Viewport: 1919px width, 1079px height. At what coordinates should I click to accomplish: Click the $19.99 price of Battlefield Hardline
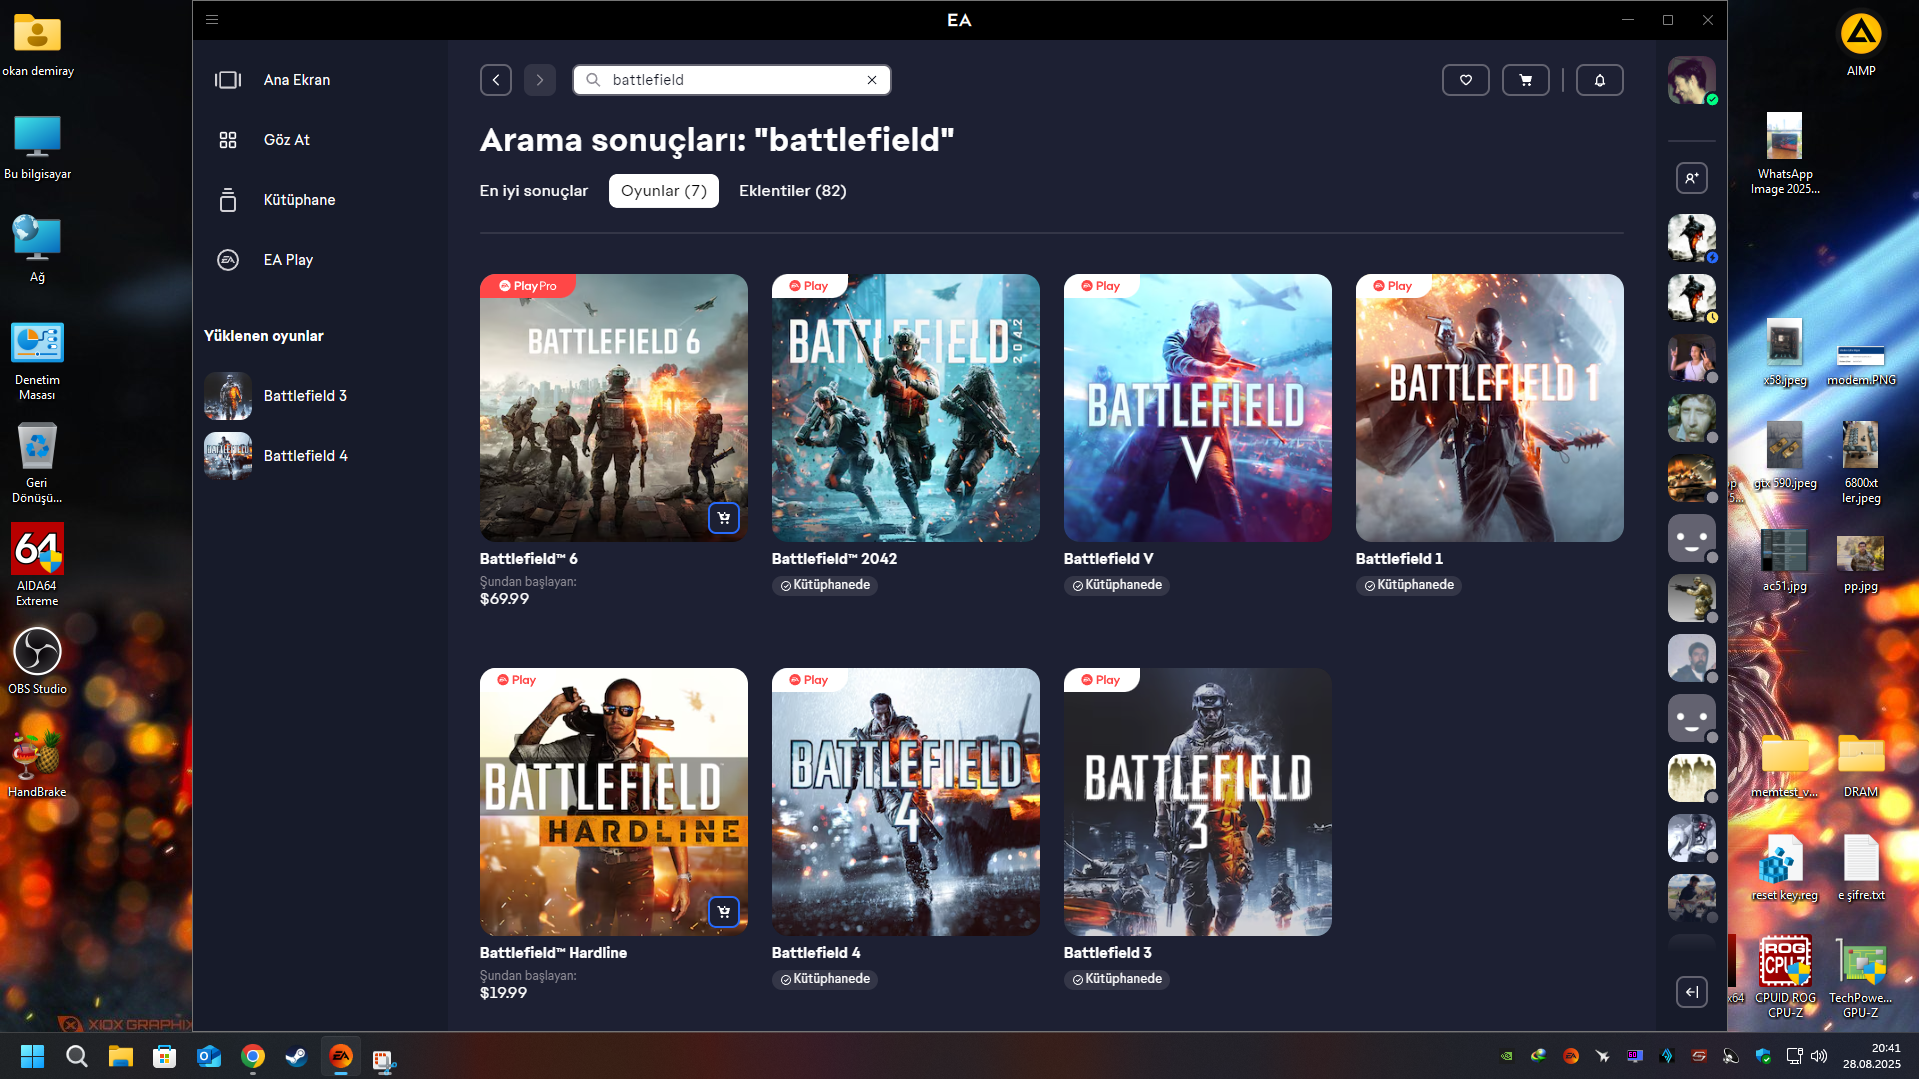coord(504,993)
